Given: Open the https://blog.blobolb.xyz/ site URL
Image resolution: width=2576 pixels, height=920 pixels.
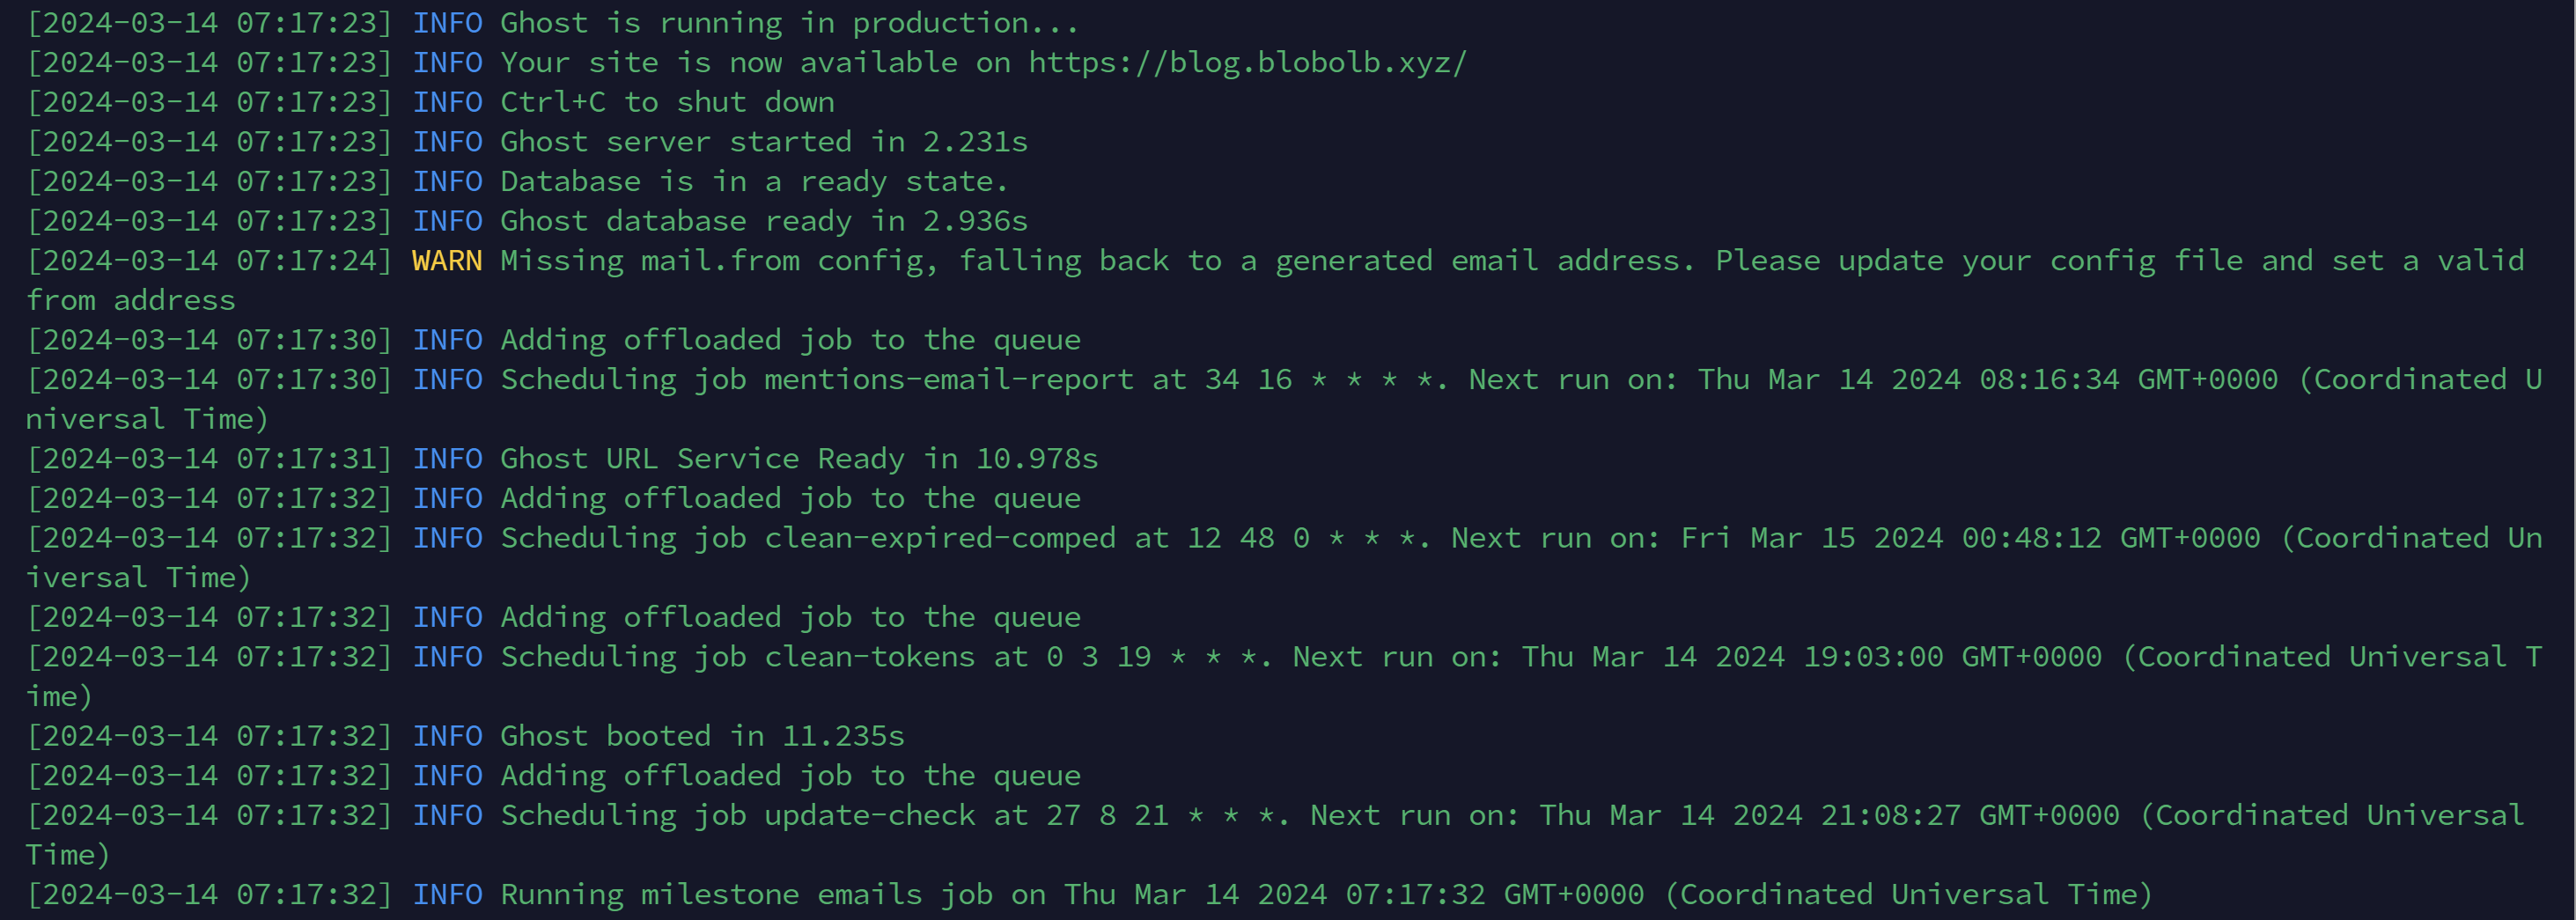Looking at the screenshot, I should click(1247, 63).
